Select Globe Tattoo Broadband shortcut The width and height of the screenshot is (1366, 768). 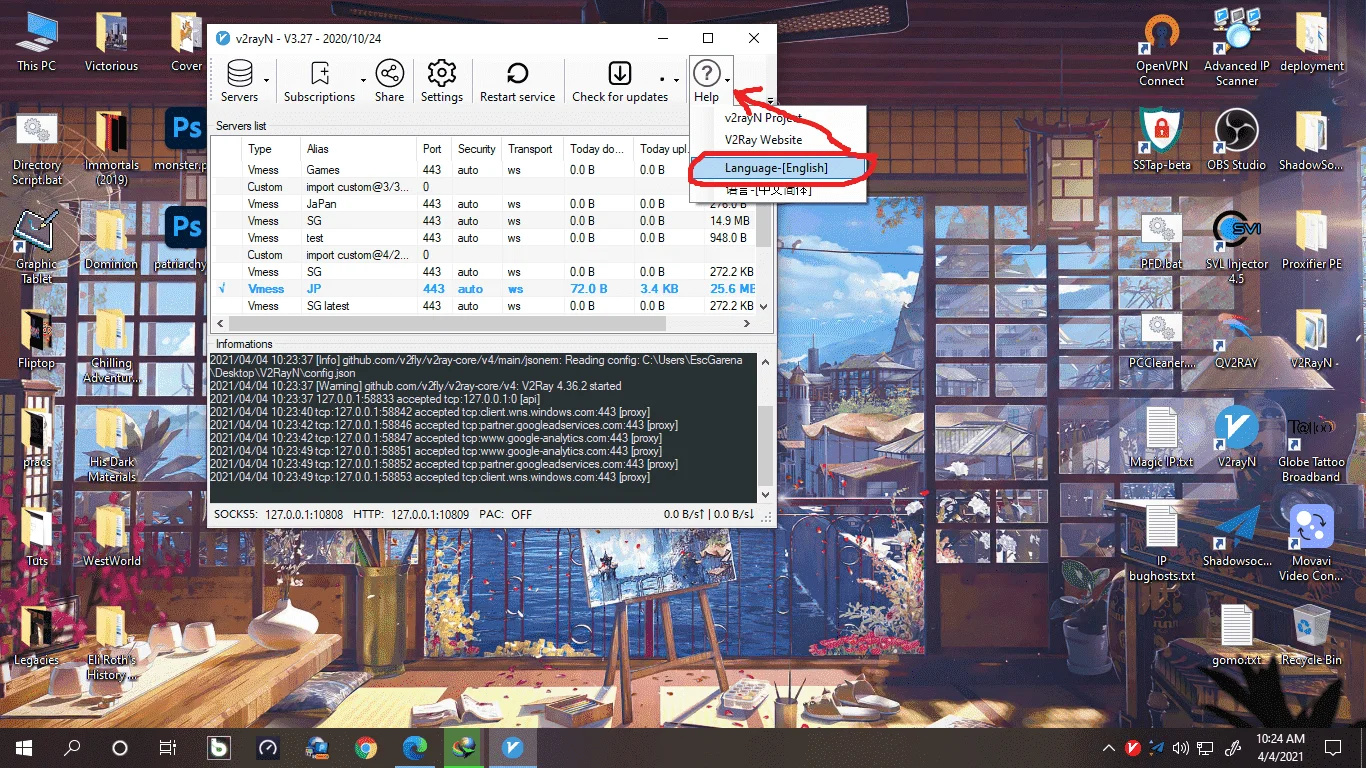click(x=1312, y=446)
